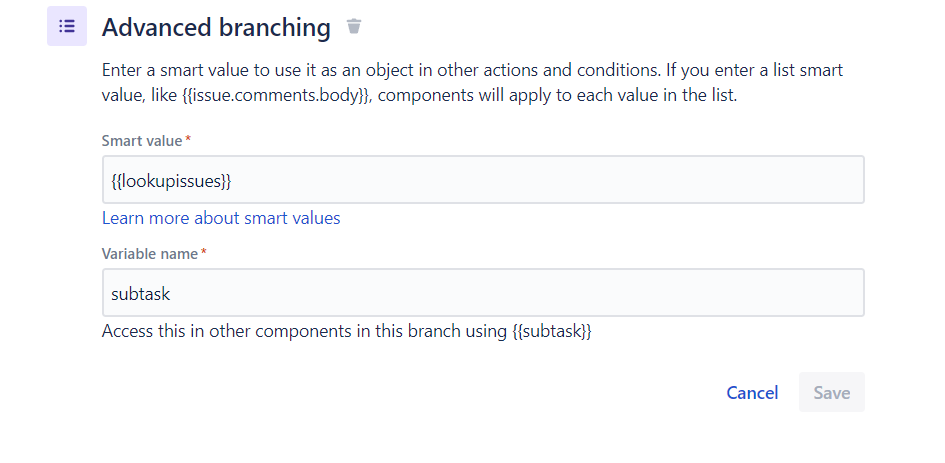Click the {{issue.comments.body}} example in description

[275, 96]
